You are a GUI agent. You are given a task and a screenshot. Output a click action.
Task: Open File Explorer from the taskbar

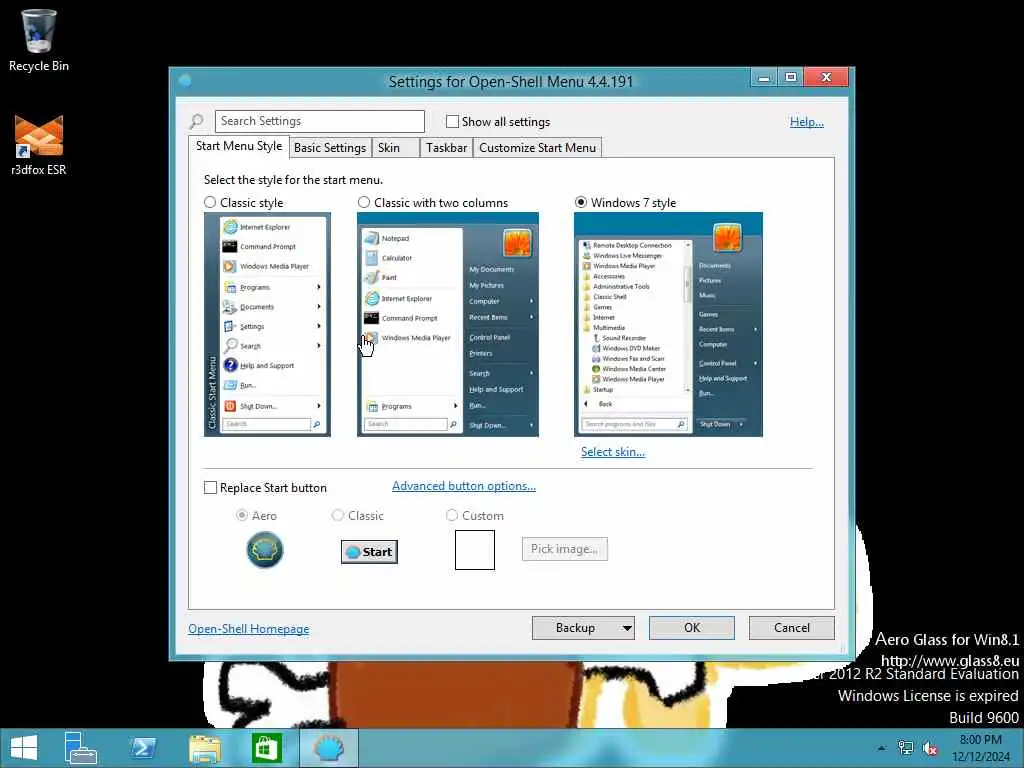(x=204, y=748)
